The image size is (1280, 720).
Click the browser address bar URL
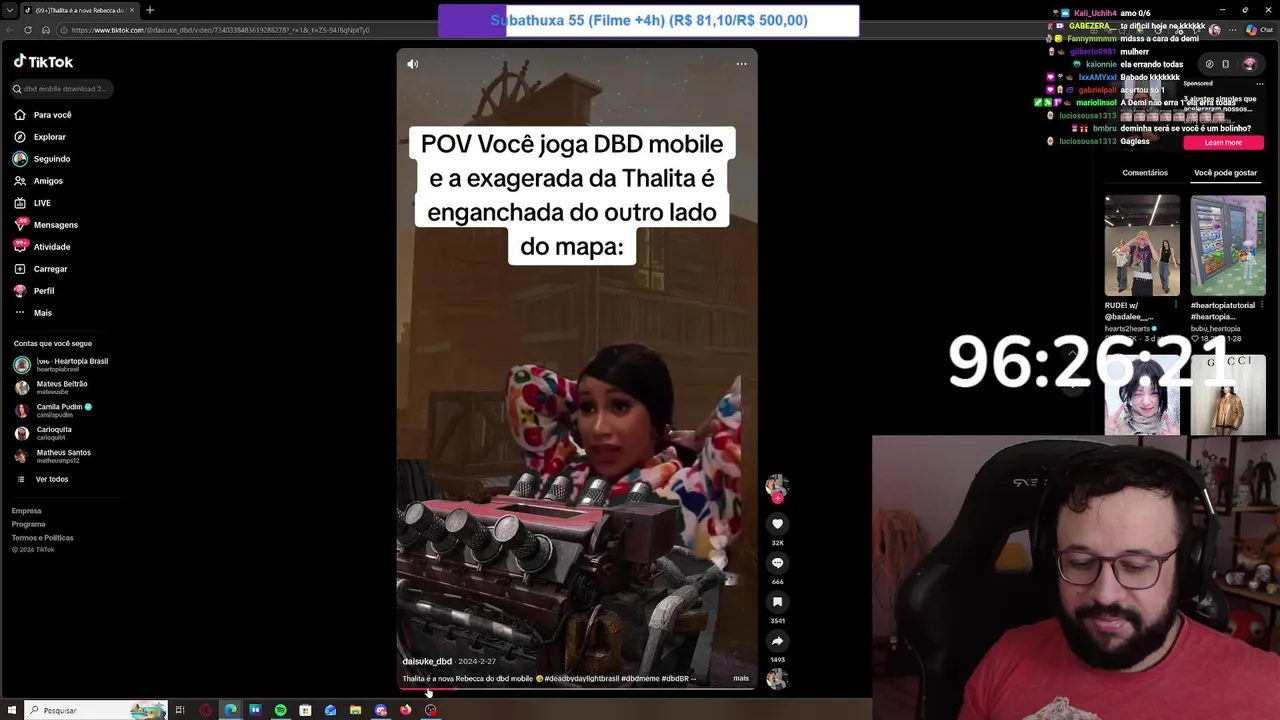220,30
